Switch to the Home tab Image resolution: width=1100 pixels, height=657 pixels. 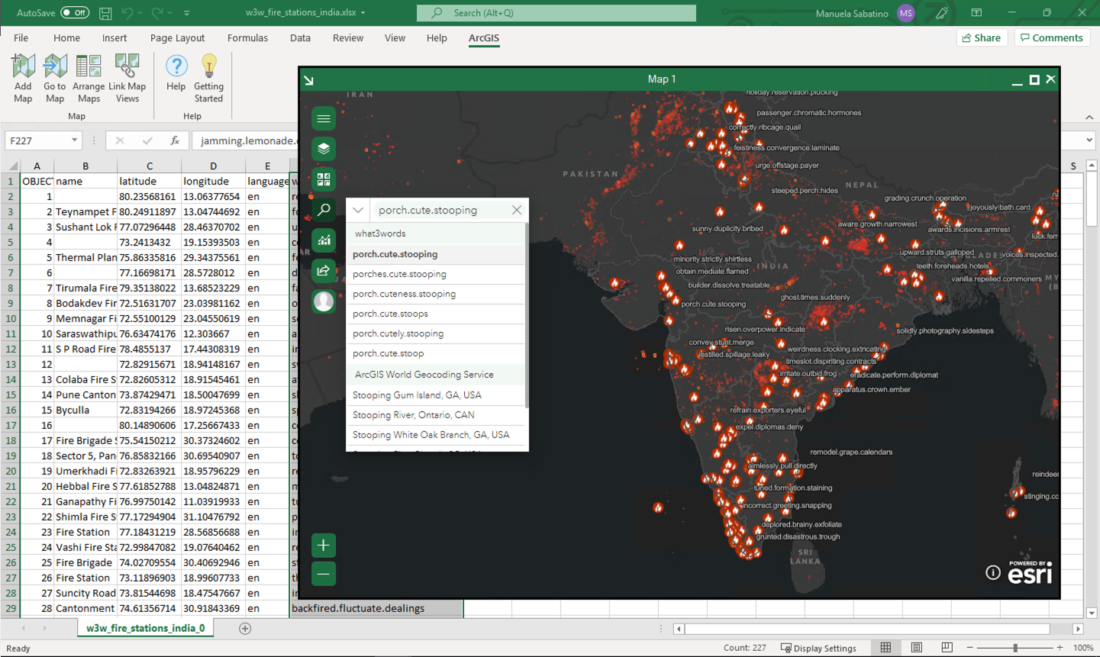[67, 38]
